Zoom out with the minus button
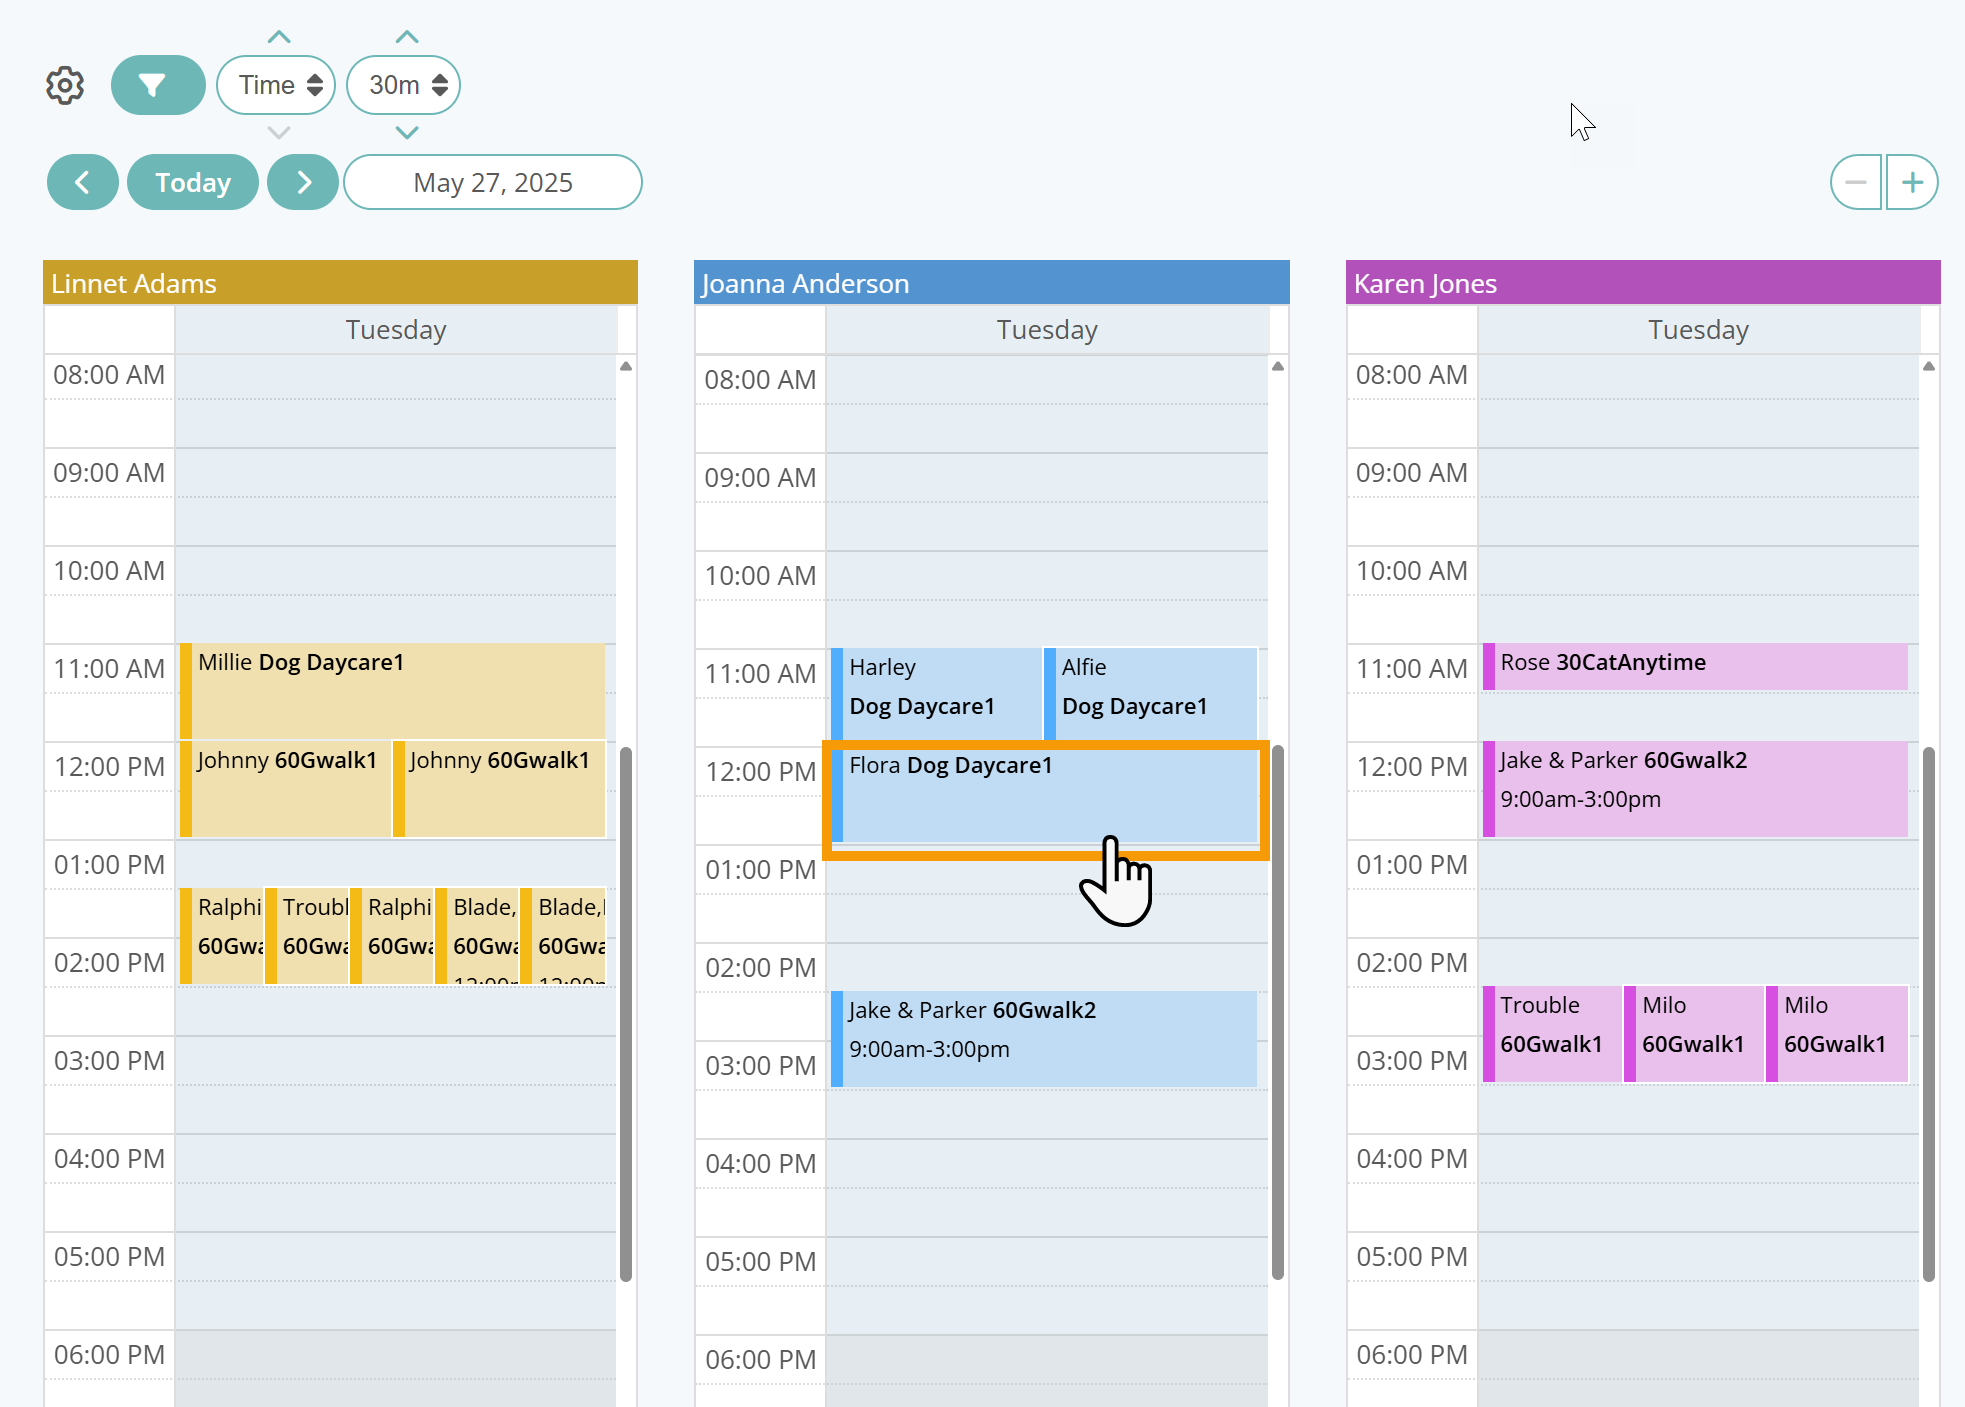Image resolution: width=1965 pixels, height=1407 pixels. pyautogui.click(x=1856, y=182)
